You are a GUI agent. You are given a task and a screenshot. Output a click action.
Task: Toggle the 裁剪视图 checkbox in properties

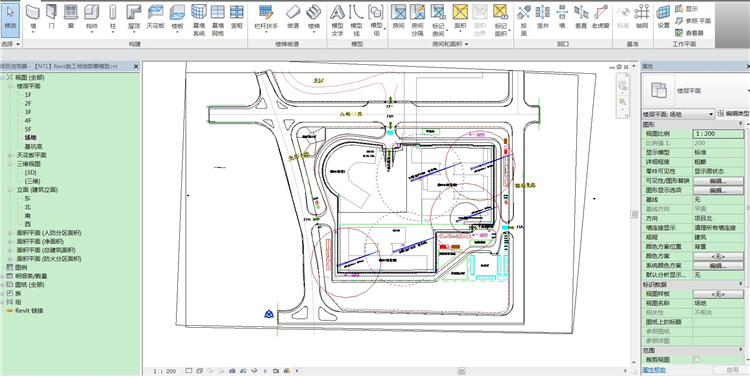[696, 359]
